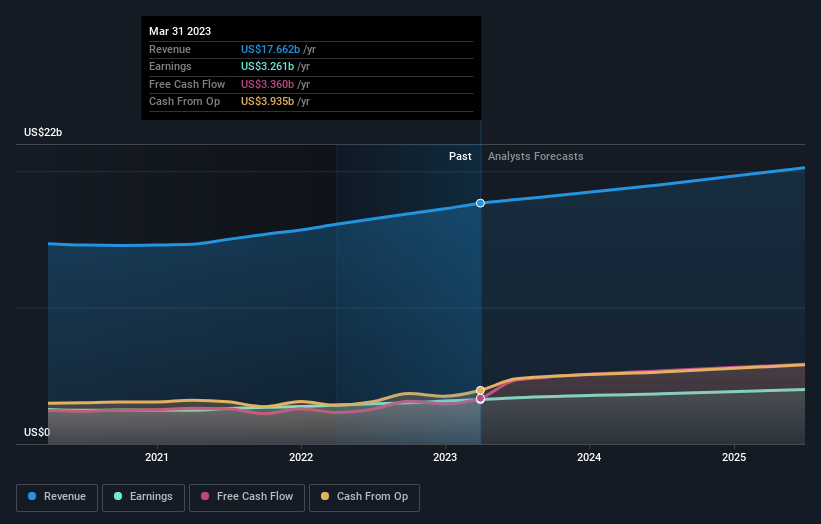Click the Earnings row label in tooltip
The height and width of the screenshot is (524, 821).
click(x=170, y=66)
